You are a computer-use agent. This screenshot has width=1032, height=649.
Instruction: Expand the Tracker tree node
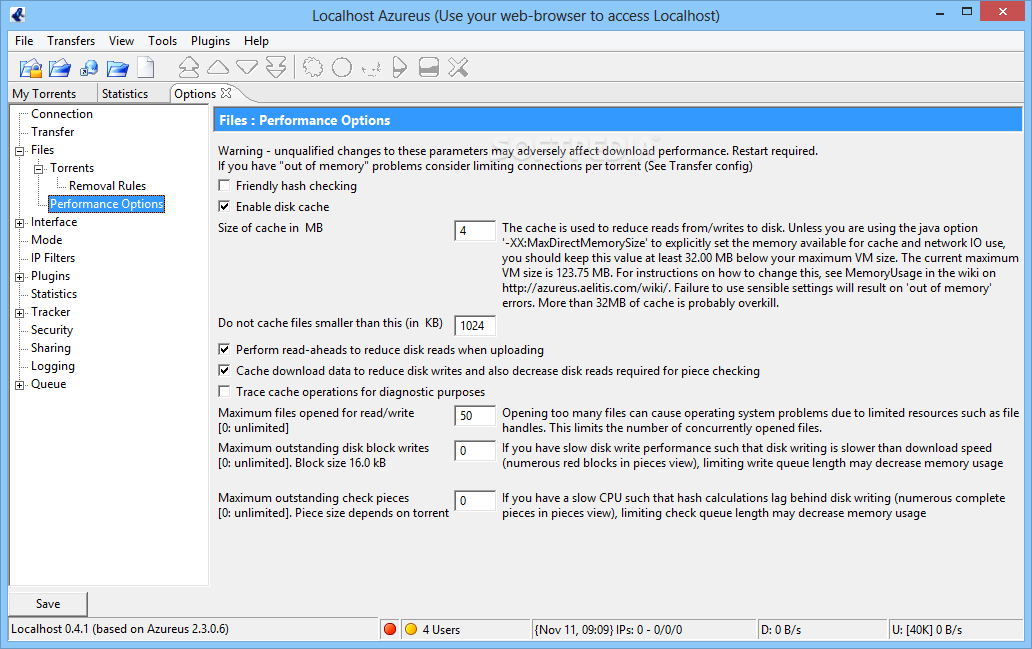pyautogui.click(x=20, y=313)
